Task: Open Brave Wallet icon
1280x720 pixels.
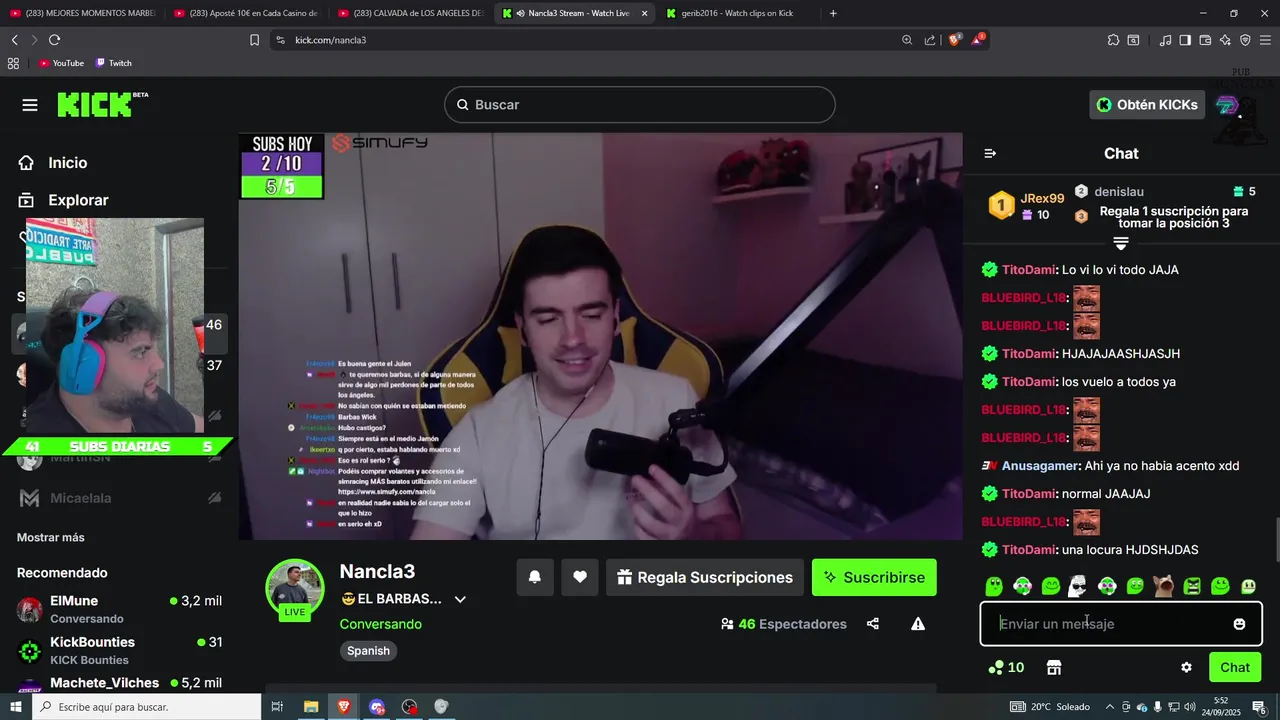Action: pyautogui.click(x=1205, y=40)
